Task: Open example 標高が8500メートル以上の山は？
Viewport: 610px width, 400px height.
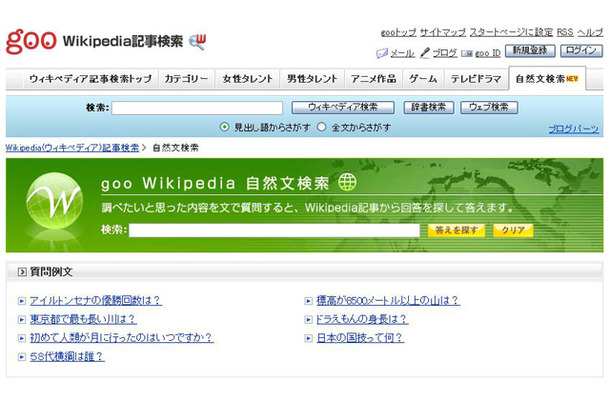Action: [x=388, y=300]
